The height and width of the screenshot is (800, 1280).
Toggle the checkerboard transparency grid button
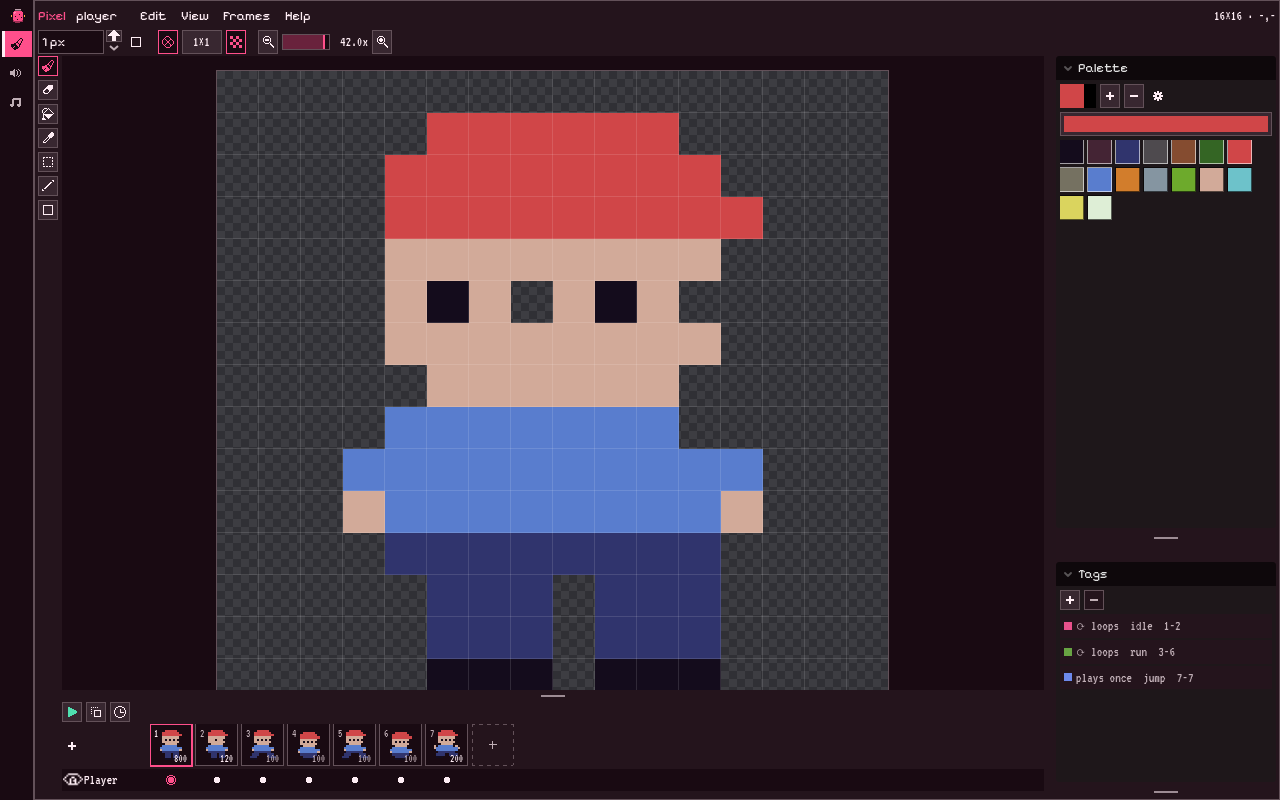tap(236, 42)
